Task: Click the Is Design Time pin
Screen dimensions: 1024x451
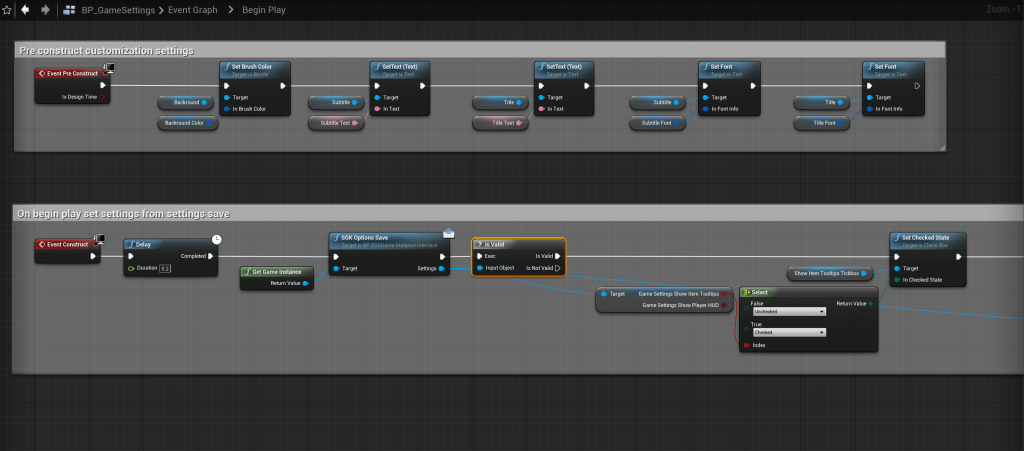Action: coord(103,97)
